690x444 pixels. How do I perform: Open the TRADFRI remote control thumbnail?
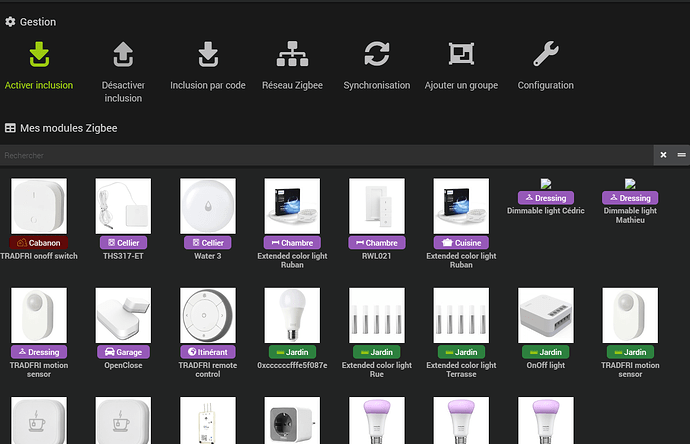click(x=208, y=316)
